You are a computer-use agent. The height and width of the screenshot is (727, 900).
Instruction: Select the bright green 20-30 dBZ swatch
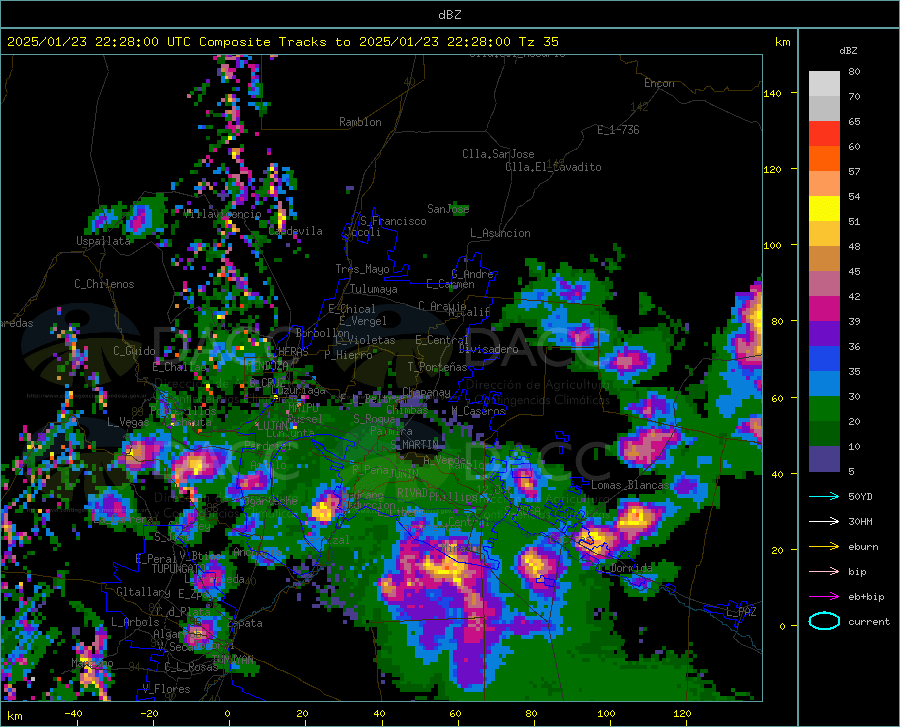(824, 409)
